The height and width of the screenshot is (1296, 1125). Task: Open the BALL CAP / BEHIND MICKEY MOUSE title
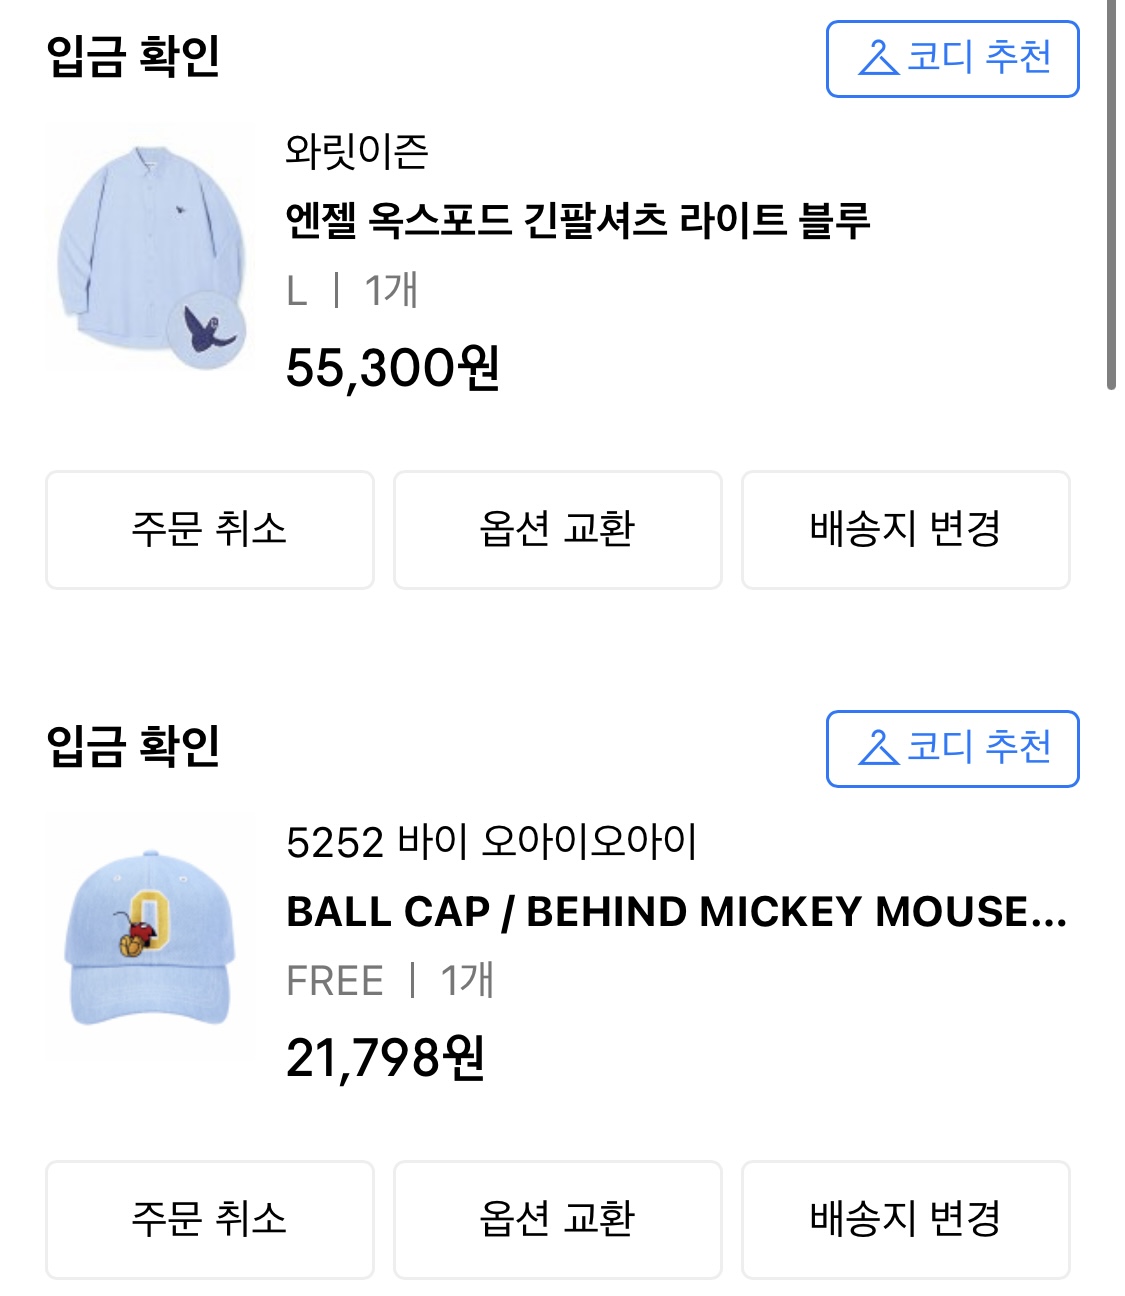tap(676, 911)
